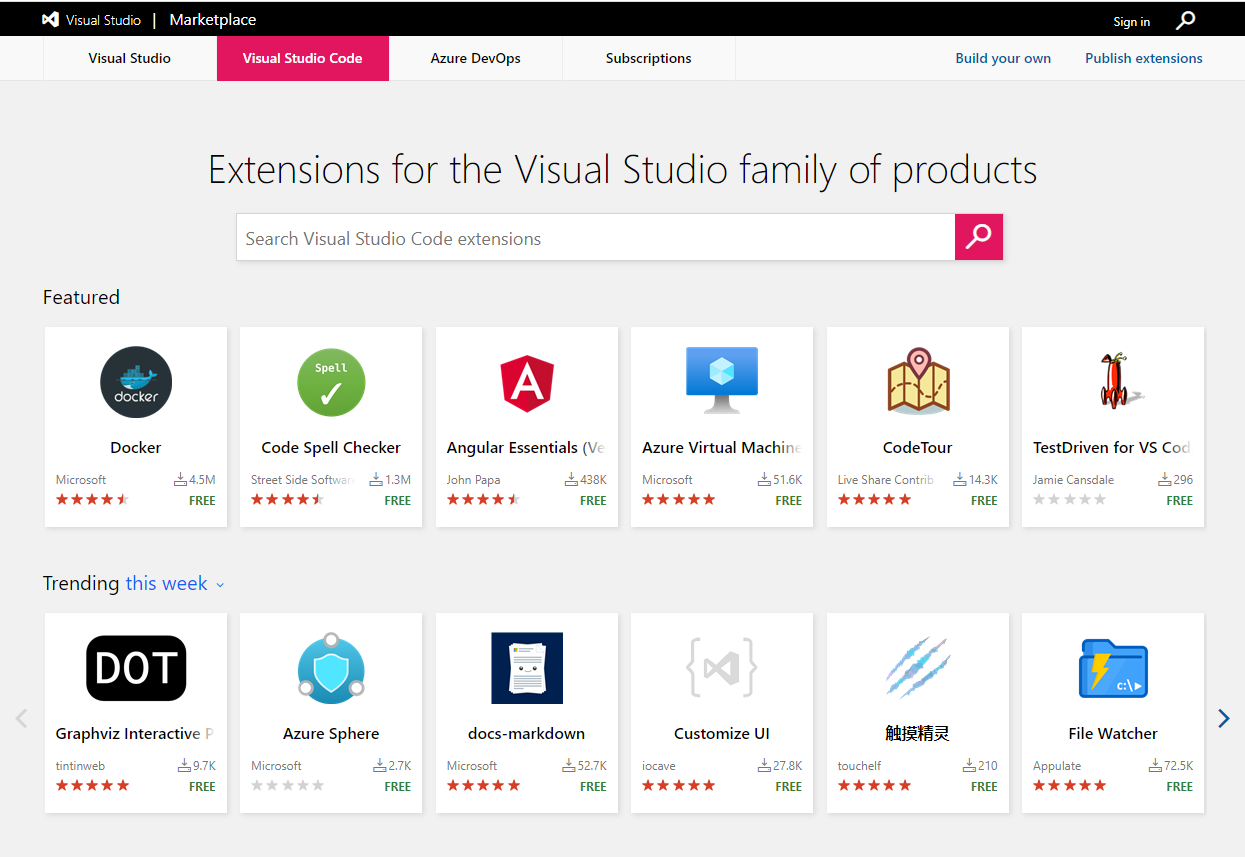Open the File Watcher folder icon

click(x=1113, y=668)
